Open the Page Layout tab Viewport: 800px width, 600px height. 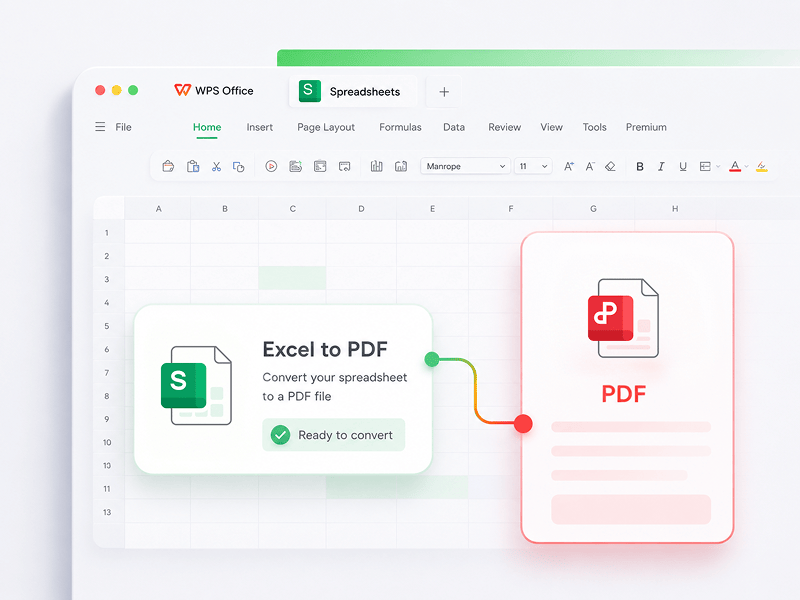point(326,128)
